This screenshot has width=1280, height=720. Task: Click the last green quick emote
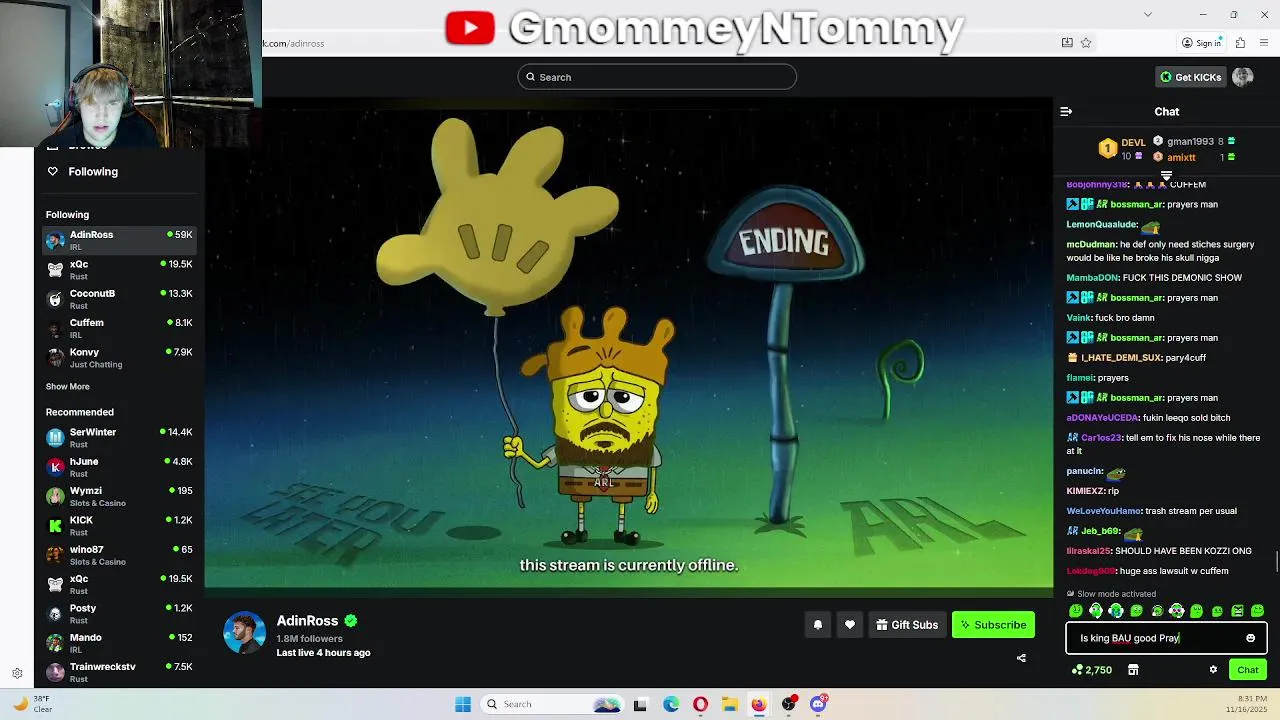(1257, 611)
